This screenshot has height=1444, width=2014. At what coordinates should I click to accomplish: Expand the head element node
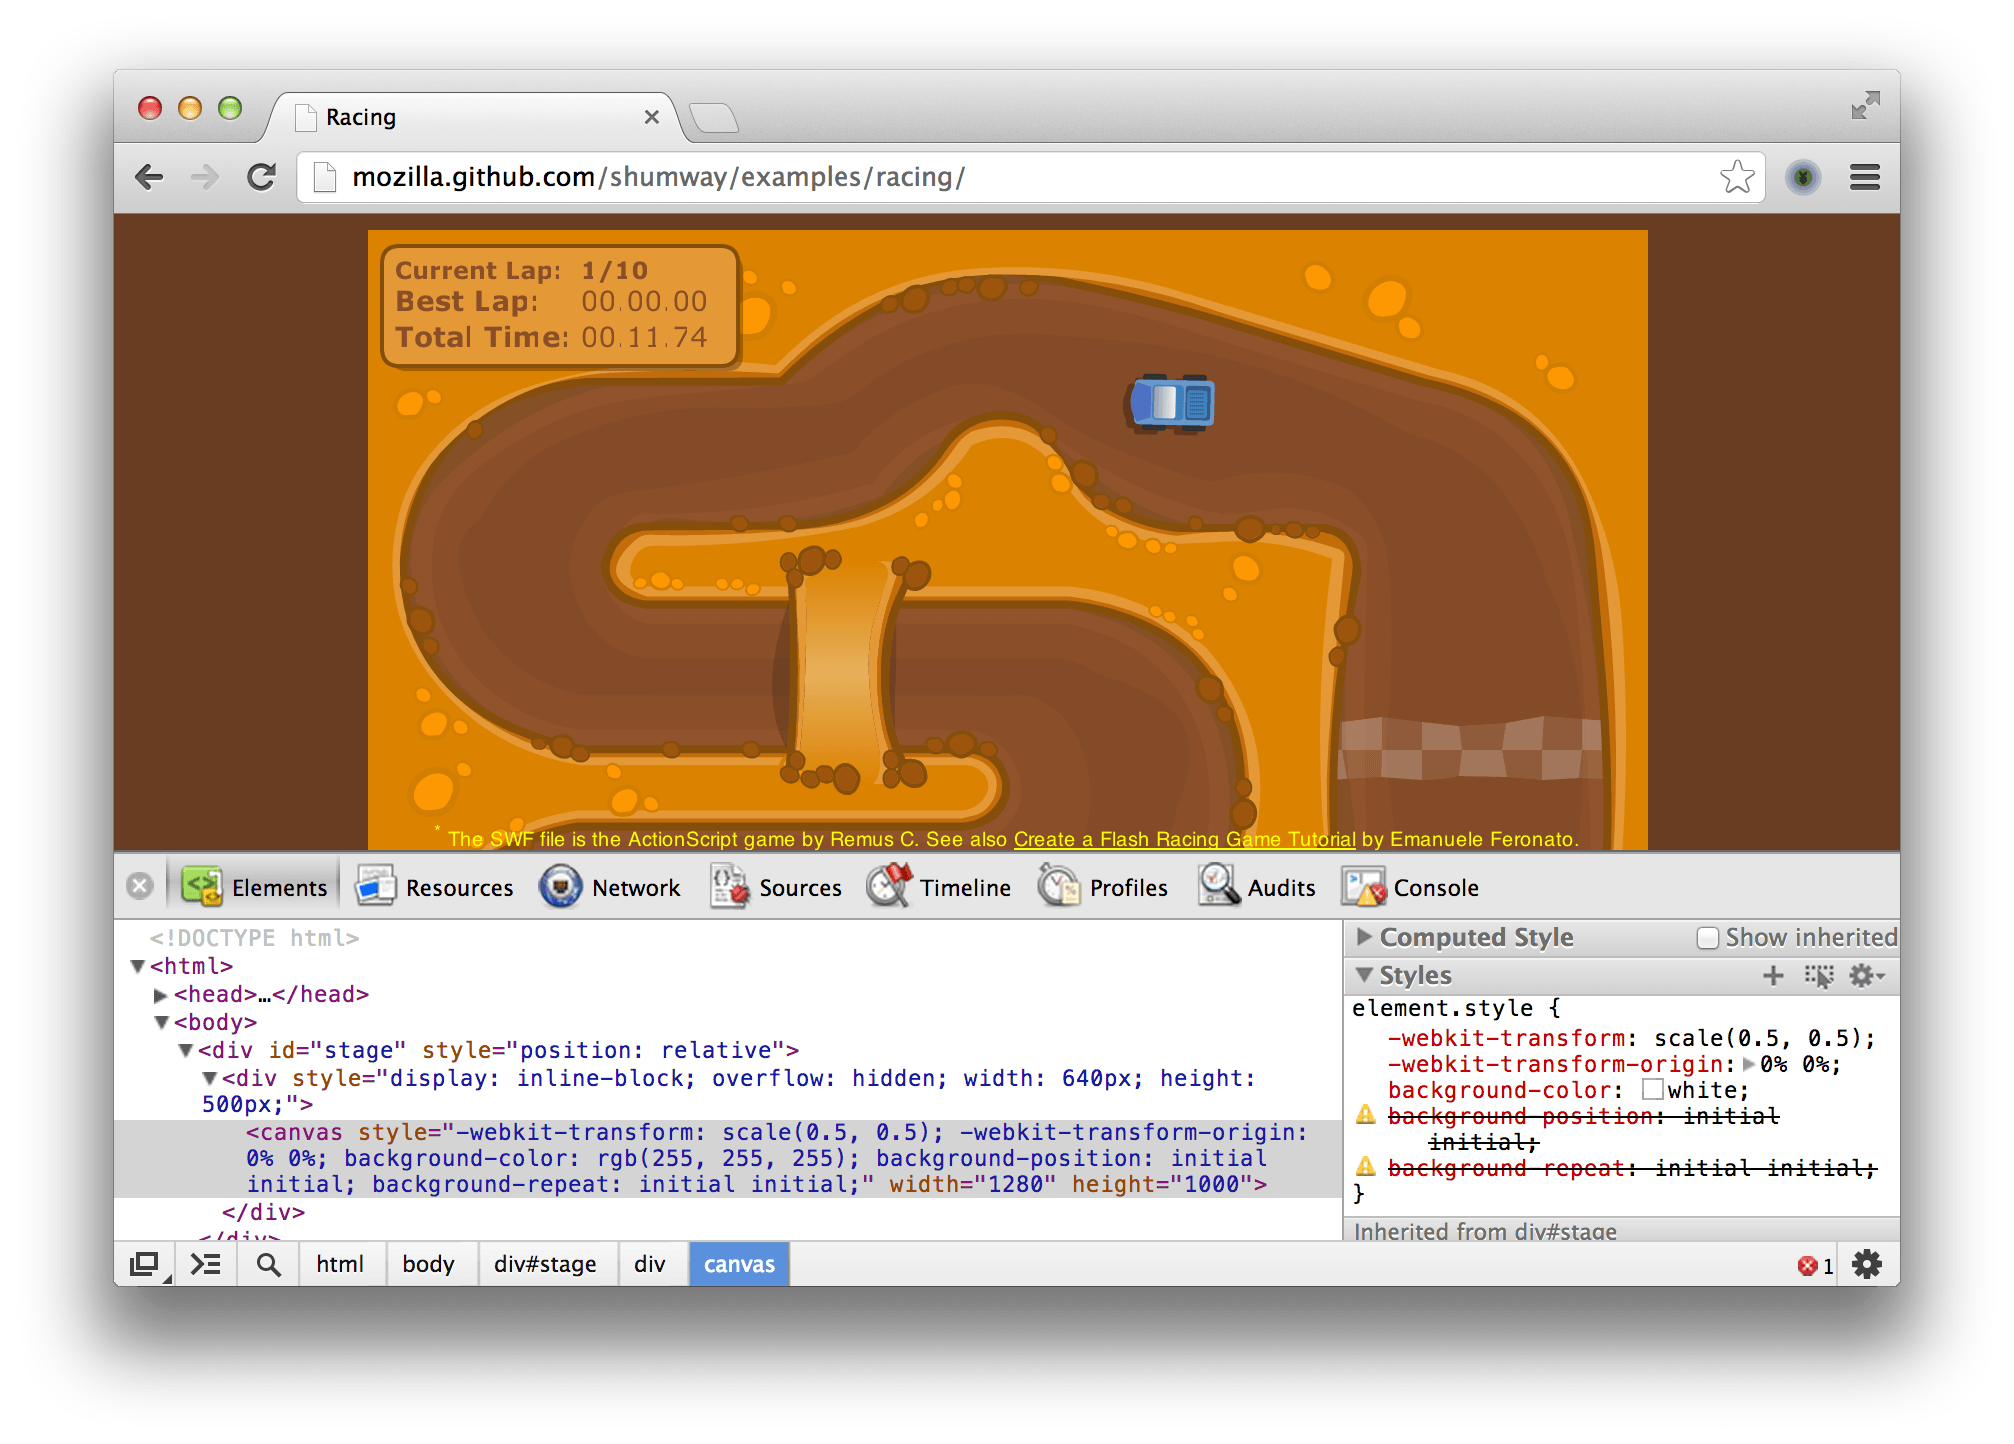160,995
